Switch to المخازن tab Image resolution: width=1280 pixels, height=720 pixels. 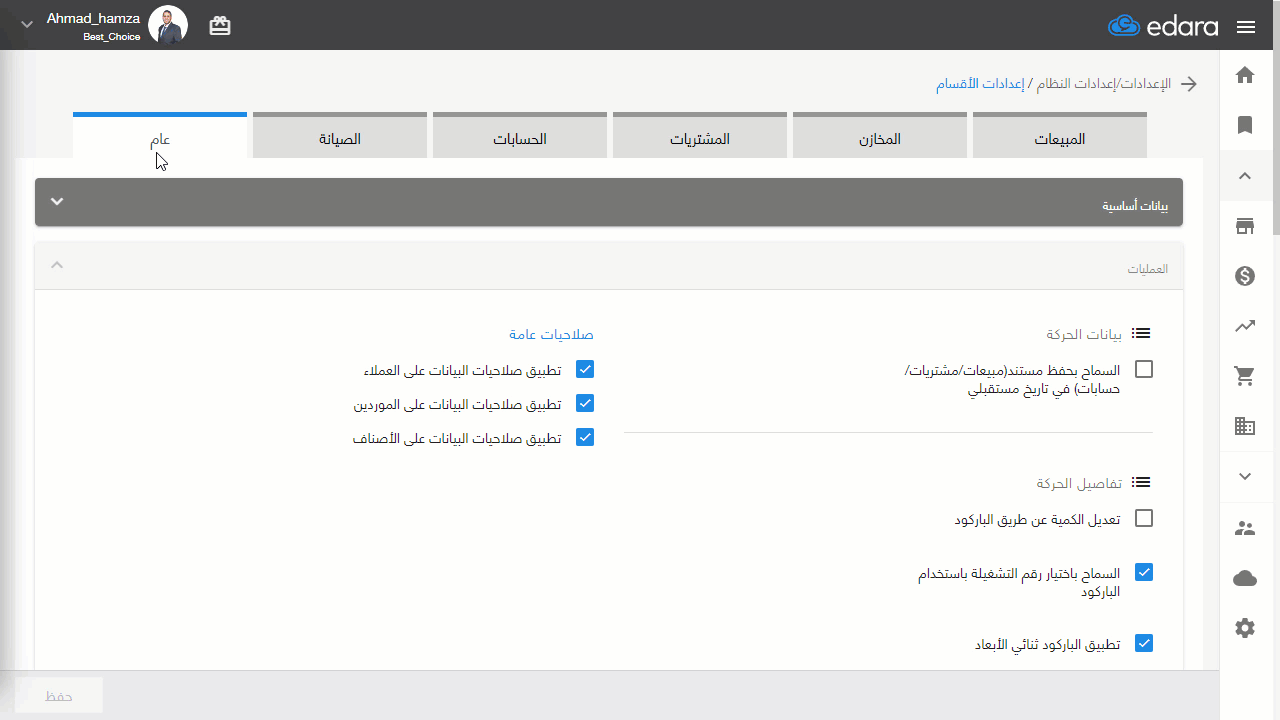click(x=880, y=137)
